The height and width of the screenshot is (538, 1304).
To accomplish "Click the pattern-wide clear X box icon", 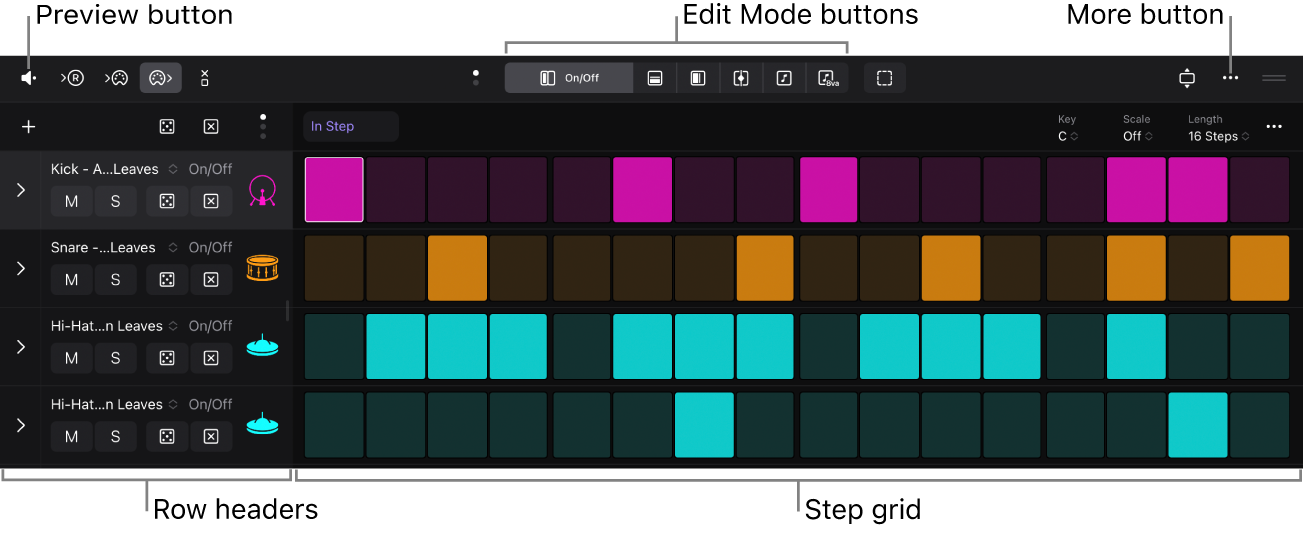I will [211, 127].
